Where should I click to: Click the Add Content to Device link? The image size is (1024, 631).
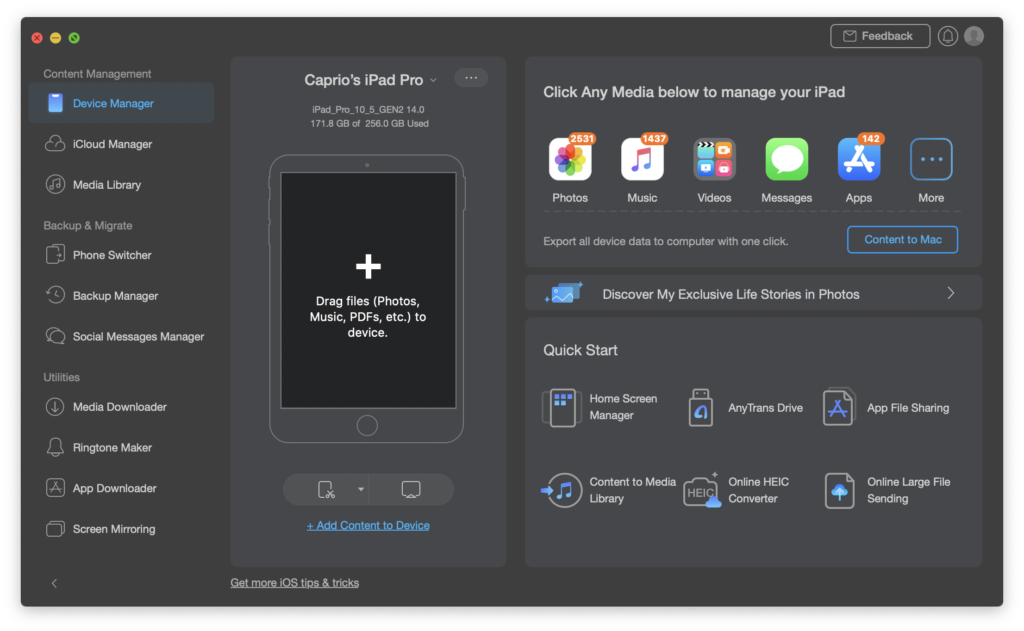(368, 525)
